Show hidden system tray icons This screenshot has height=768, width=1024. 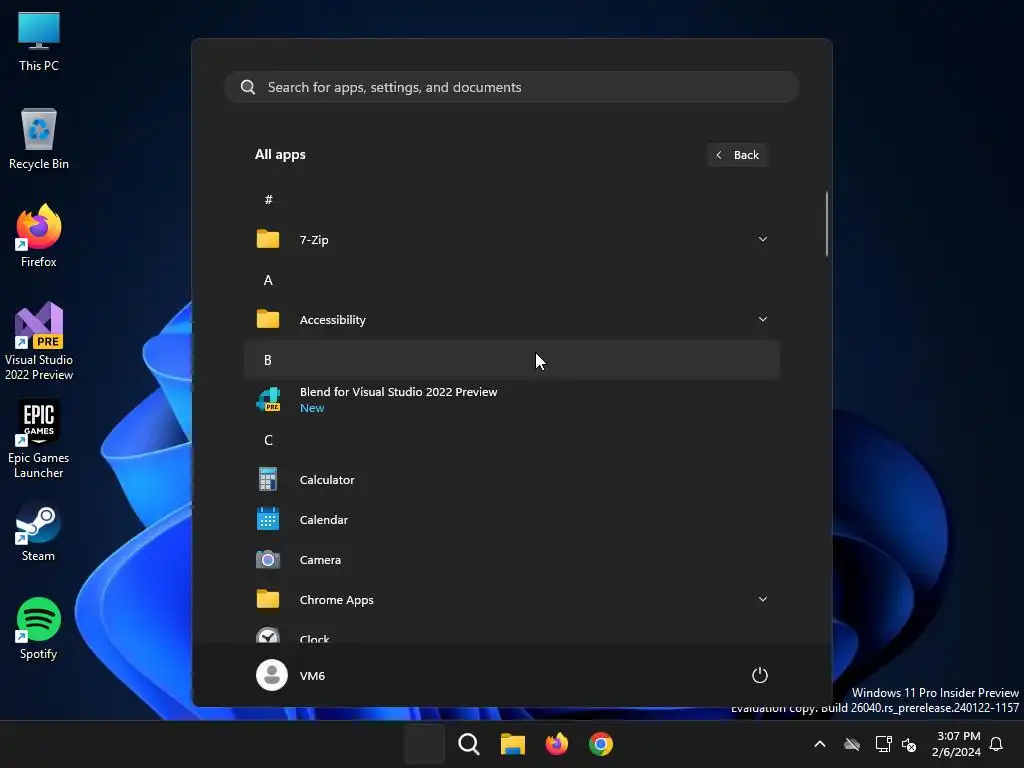pyautogui.click(x=820, y=744)
